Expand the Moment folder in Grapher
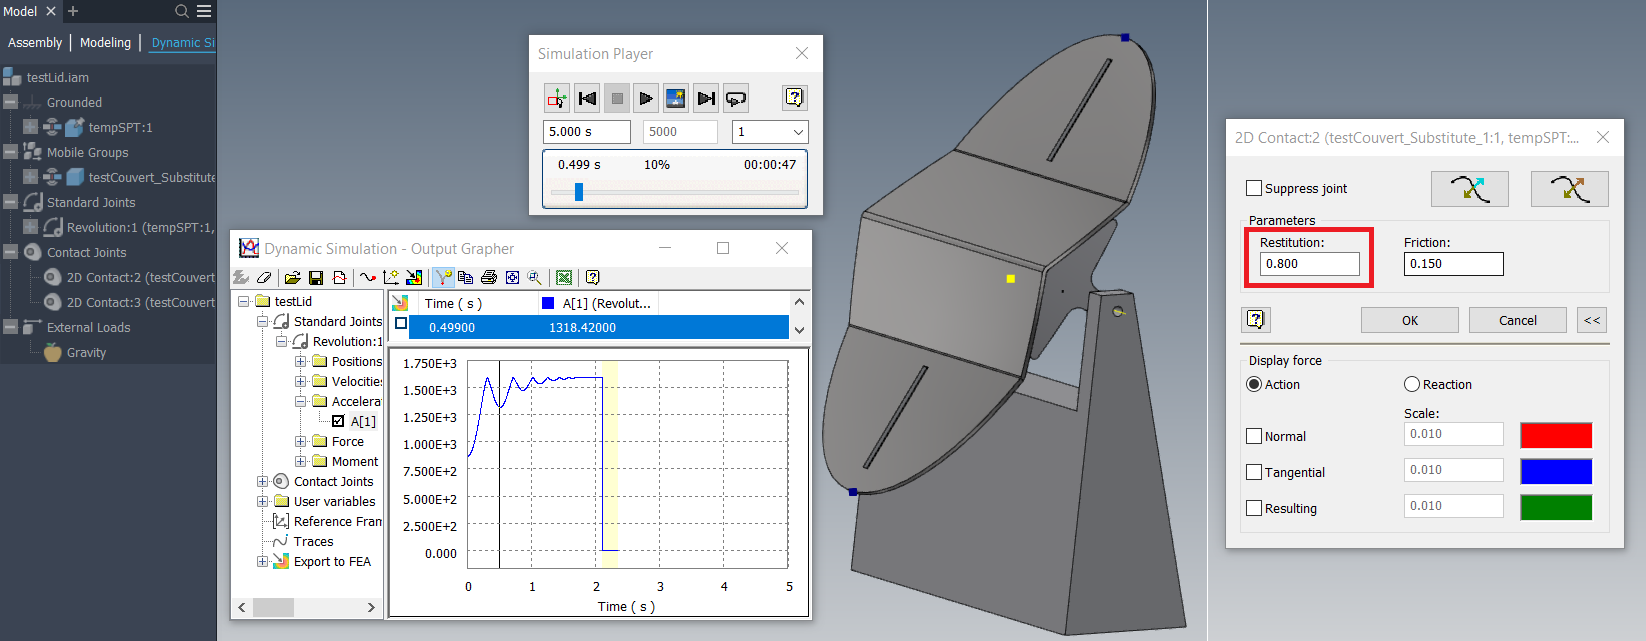Image resolution: width=1646 pixels, height=641 pixels. coord(300,461)
